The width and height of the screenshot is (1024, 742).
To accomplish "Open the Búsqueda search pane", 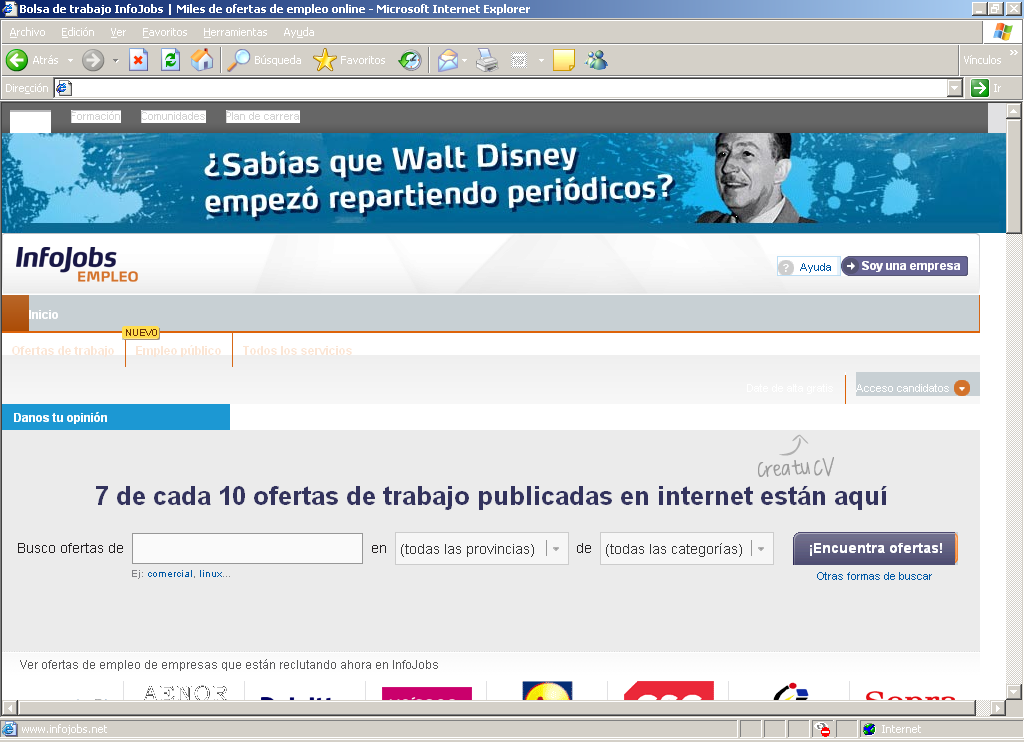I will (x=265, y=60).
